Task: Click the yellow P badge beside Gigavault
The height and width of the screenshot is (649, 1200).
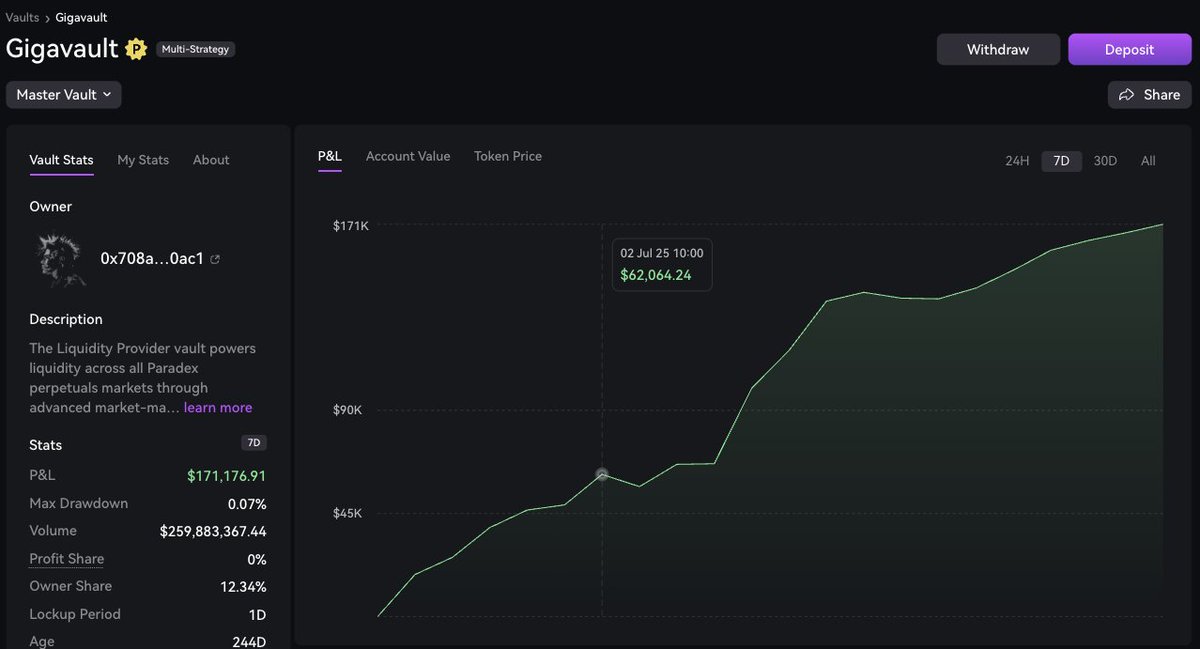Action: click(x=136, y=49)
